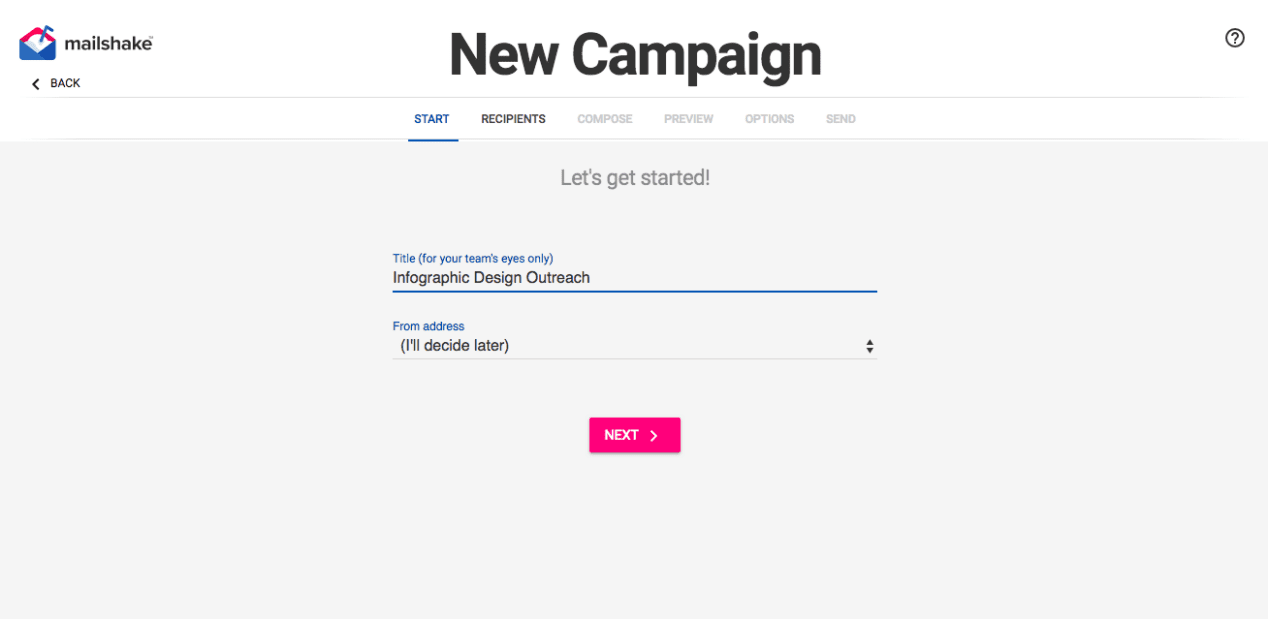This screenshot has height=619, width=1268.
Task: Open the RECIPIENTS tab
Action: tap(513, 119)
